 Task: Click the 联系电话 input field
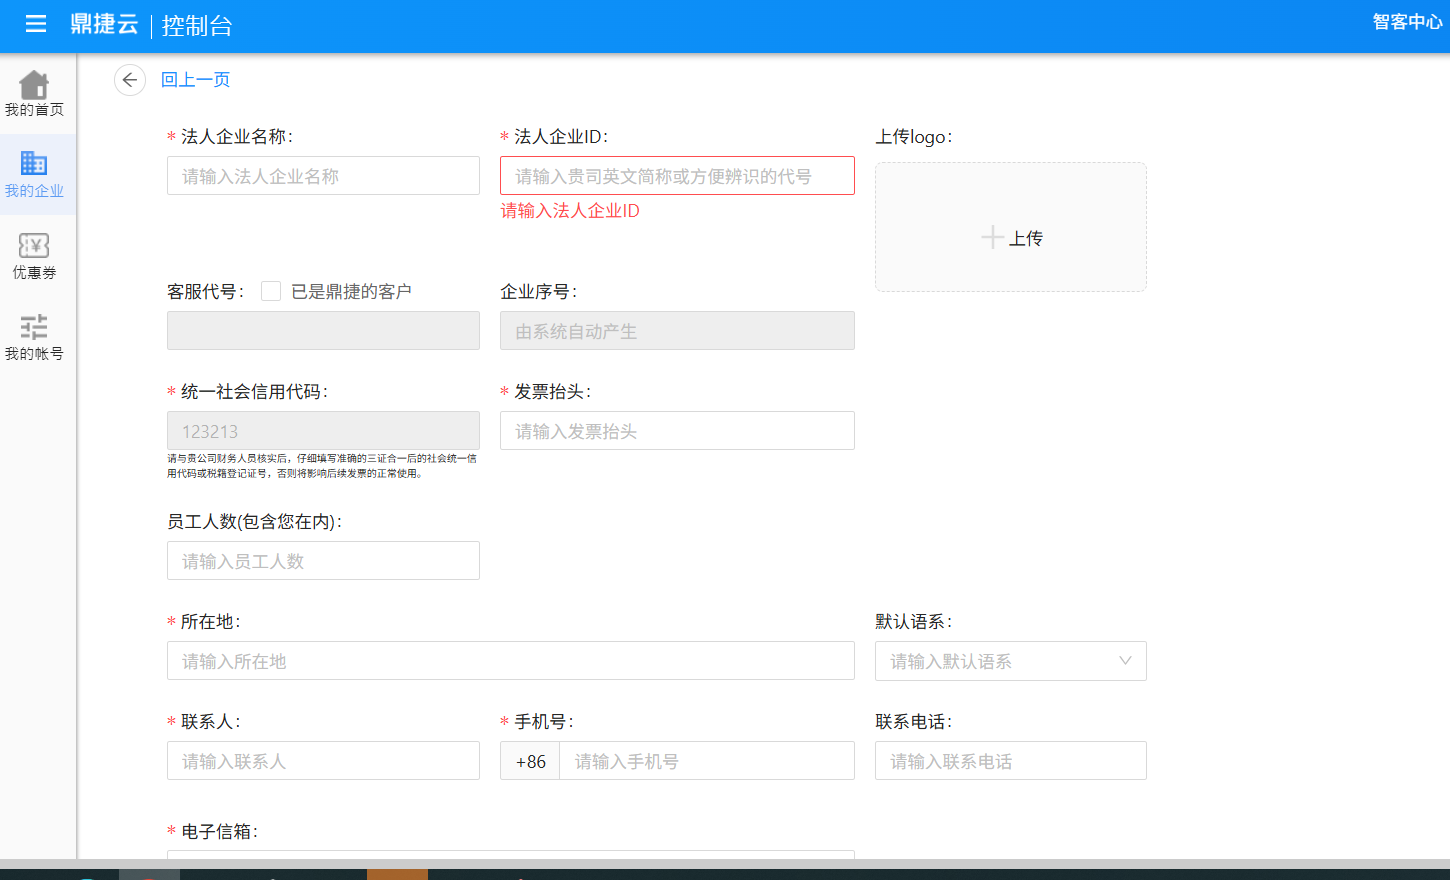pyautogui.click(x=1010, y=761)
